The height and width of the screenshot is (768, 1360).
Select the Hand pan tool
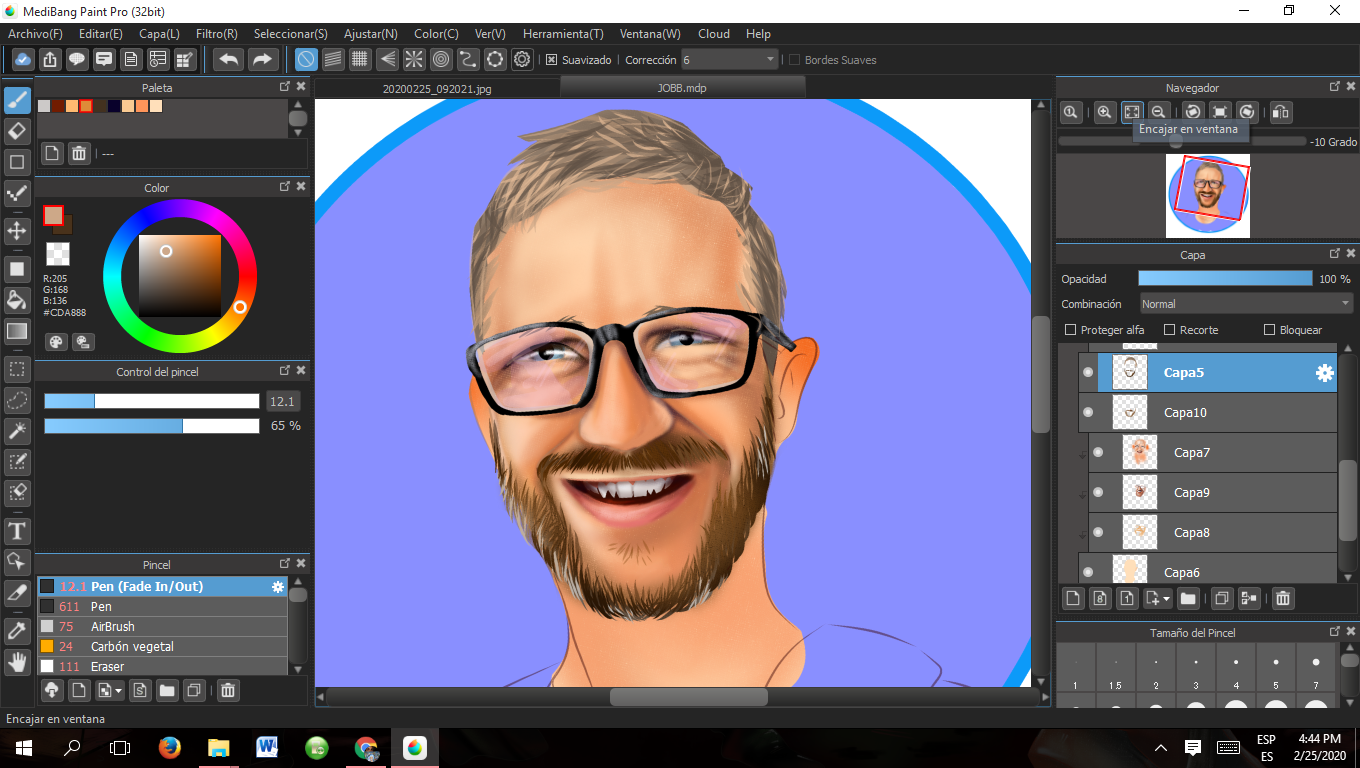coord(17,661)
